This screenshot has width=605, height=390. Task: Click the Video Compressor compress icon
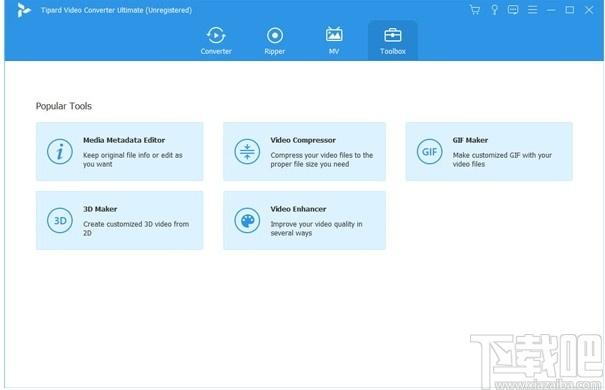tap(247, 152)
